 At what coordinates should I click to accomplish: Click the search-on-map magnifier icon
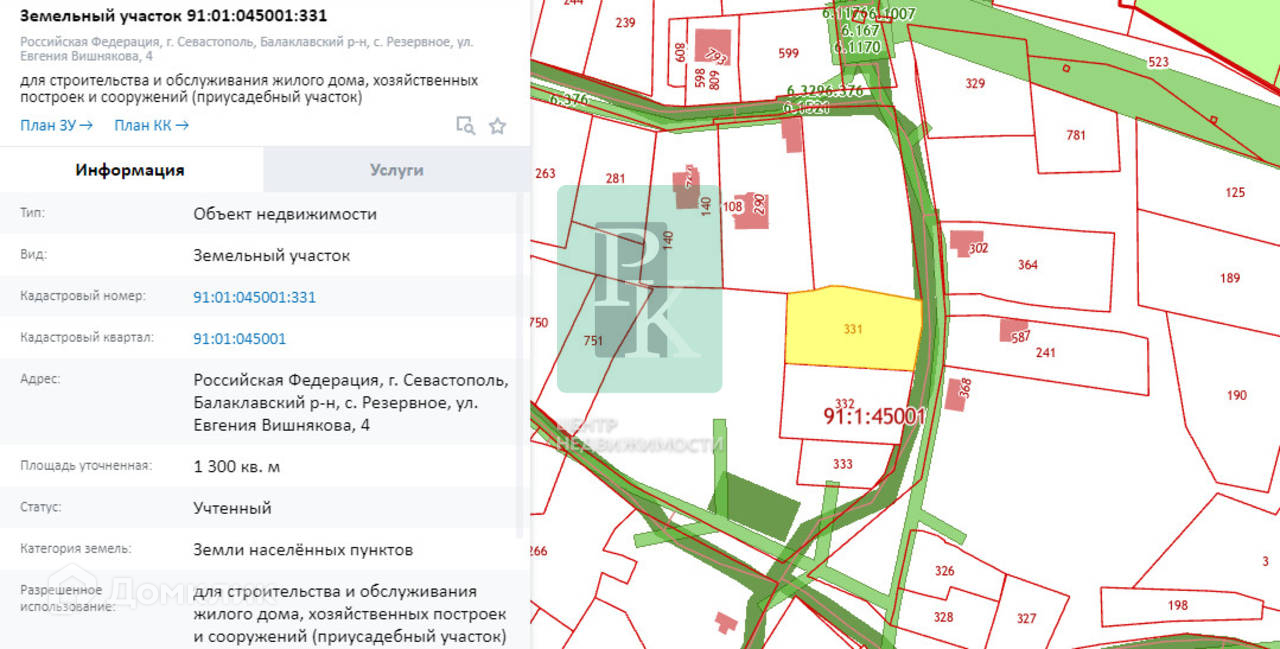[465, 126]
